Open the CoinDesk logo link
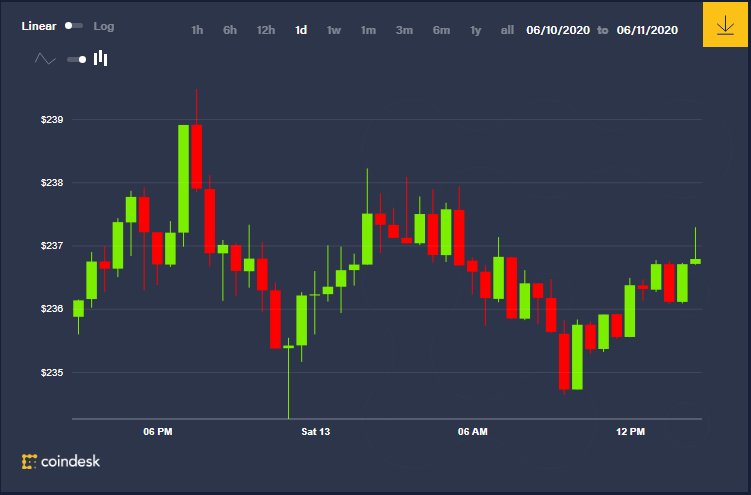751x495 pixels. click(x=61, y=461)
